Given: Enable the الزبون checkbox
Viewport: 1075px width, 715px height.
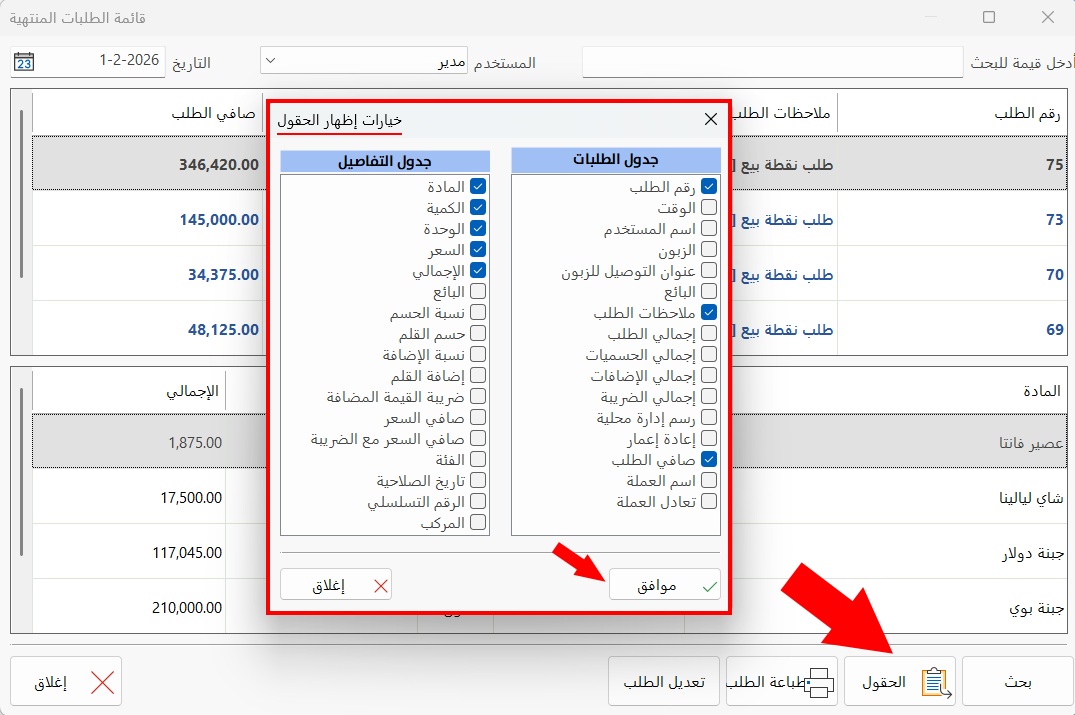Looking at the screenshot, I should pos(708,249).
